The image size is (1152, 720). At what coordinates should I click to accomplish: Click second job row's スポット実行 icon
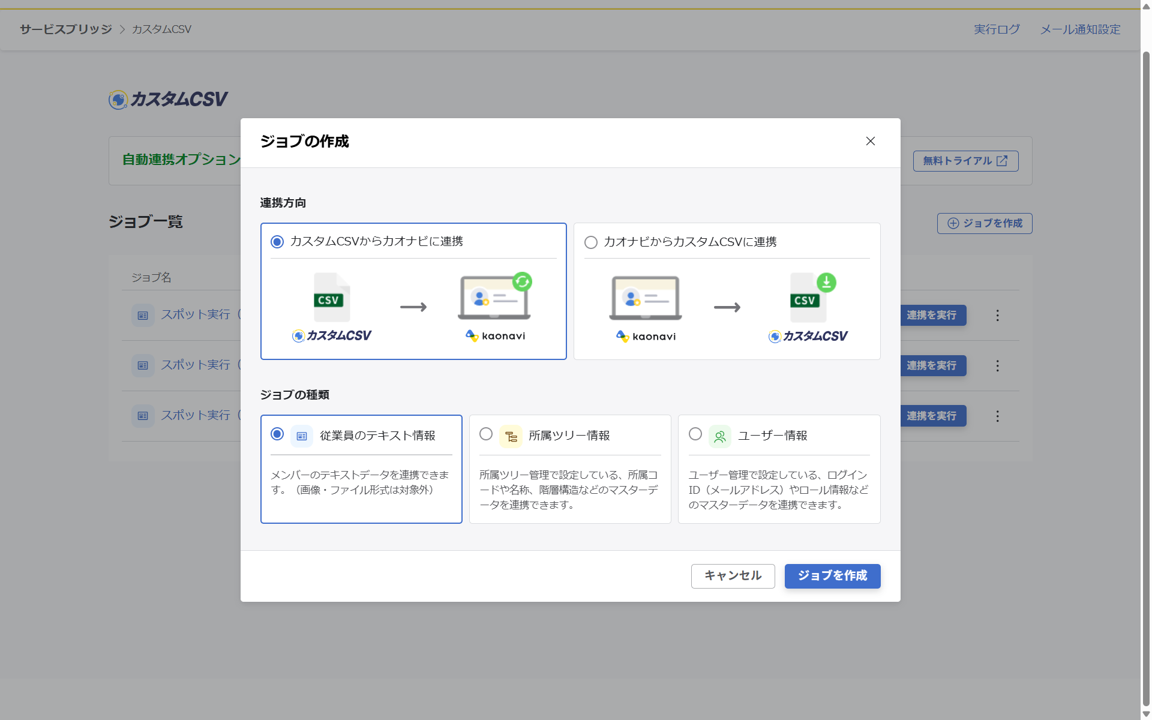coord(143,366)
